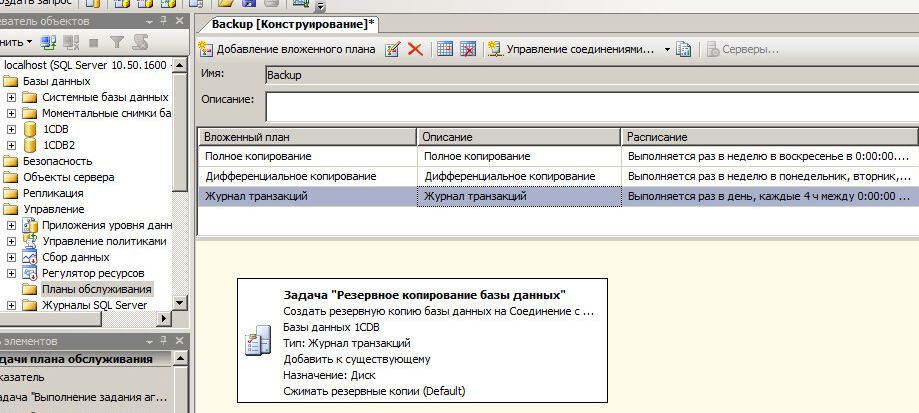The image size is (919, 413).
Task: Expand Системные базы данных node
Action: pyautogui.click(x=11, y=97)
